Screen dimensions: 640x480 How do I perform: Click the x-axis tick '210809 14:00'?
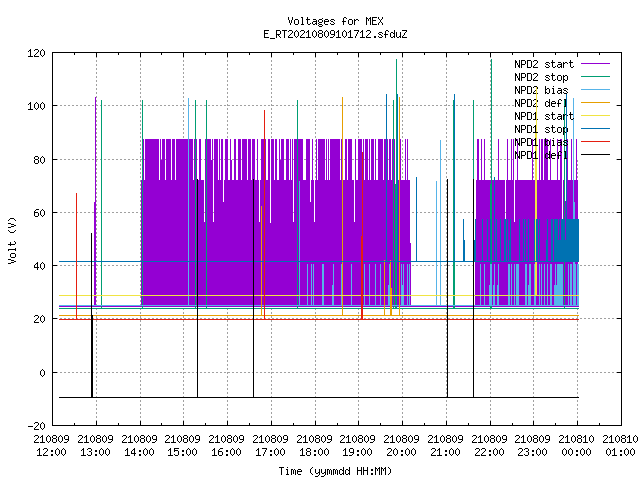(140, 446)
